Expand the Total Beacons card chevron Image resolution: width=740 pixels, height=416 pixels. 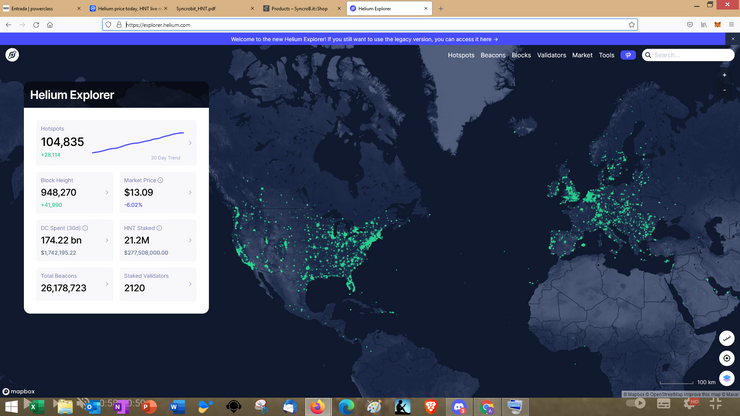107,284
